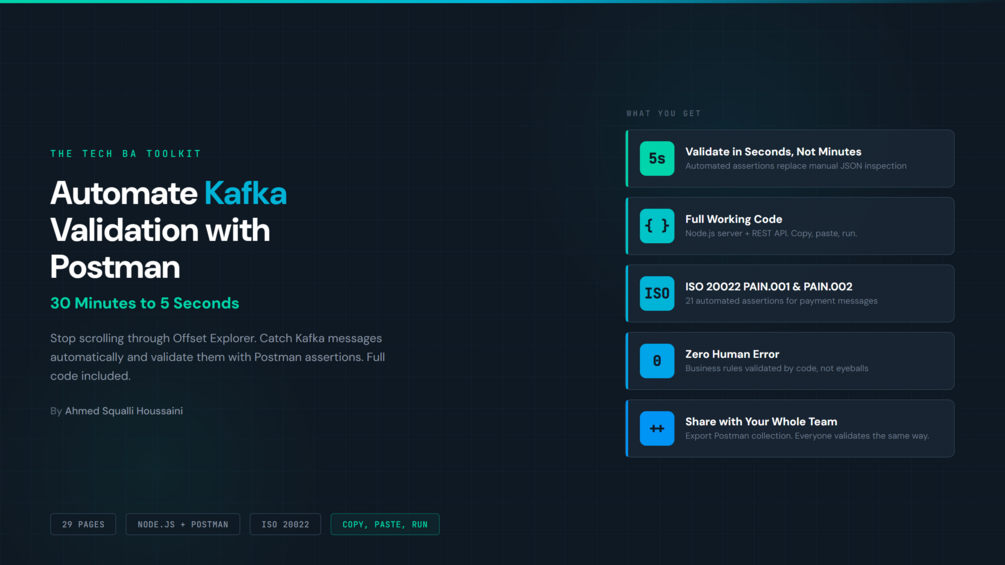Select the NODE.JS + POSTMAN tag
This screenshot has height=565, width=1005.
(183, 524)
